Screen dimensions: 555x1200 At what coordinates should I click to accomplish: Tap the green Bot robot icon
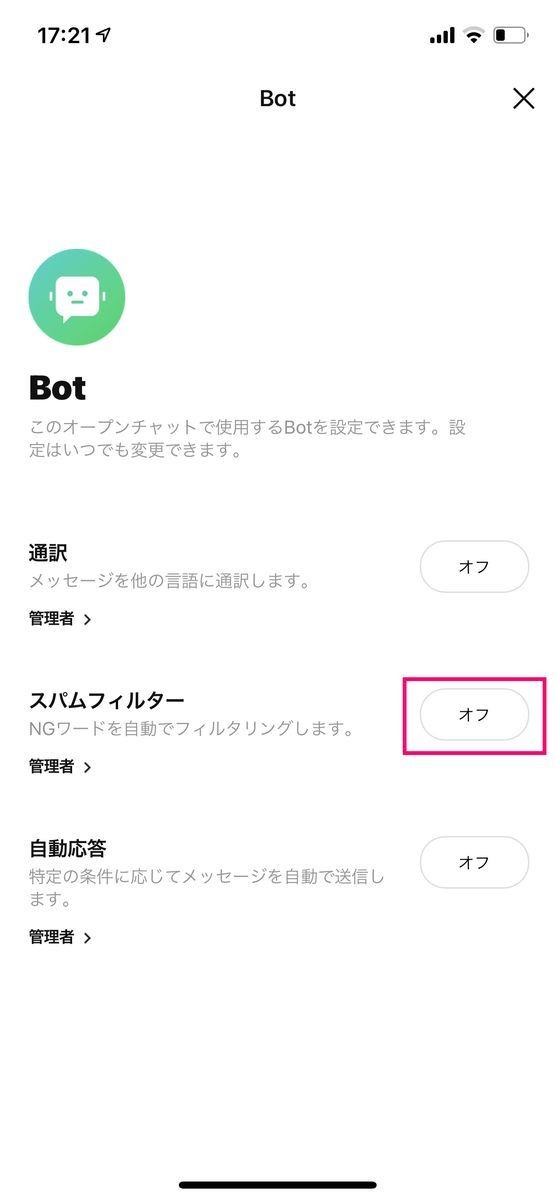click(77, 298)
